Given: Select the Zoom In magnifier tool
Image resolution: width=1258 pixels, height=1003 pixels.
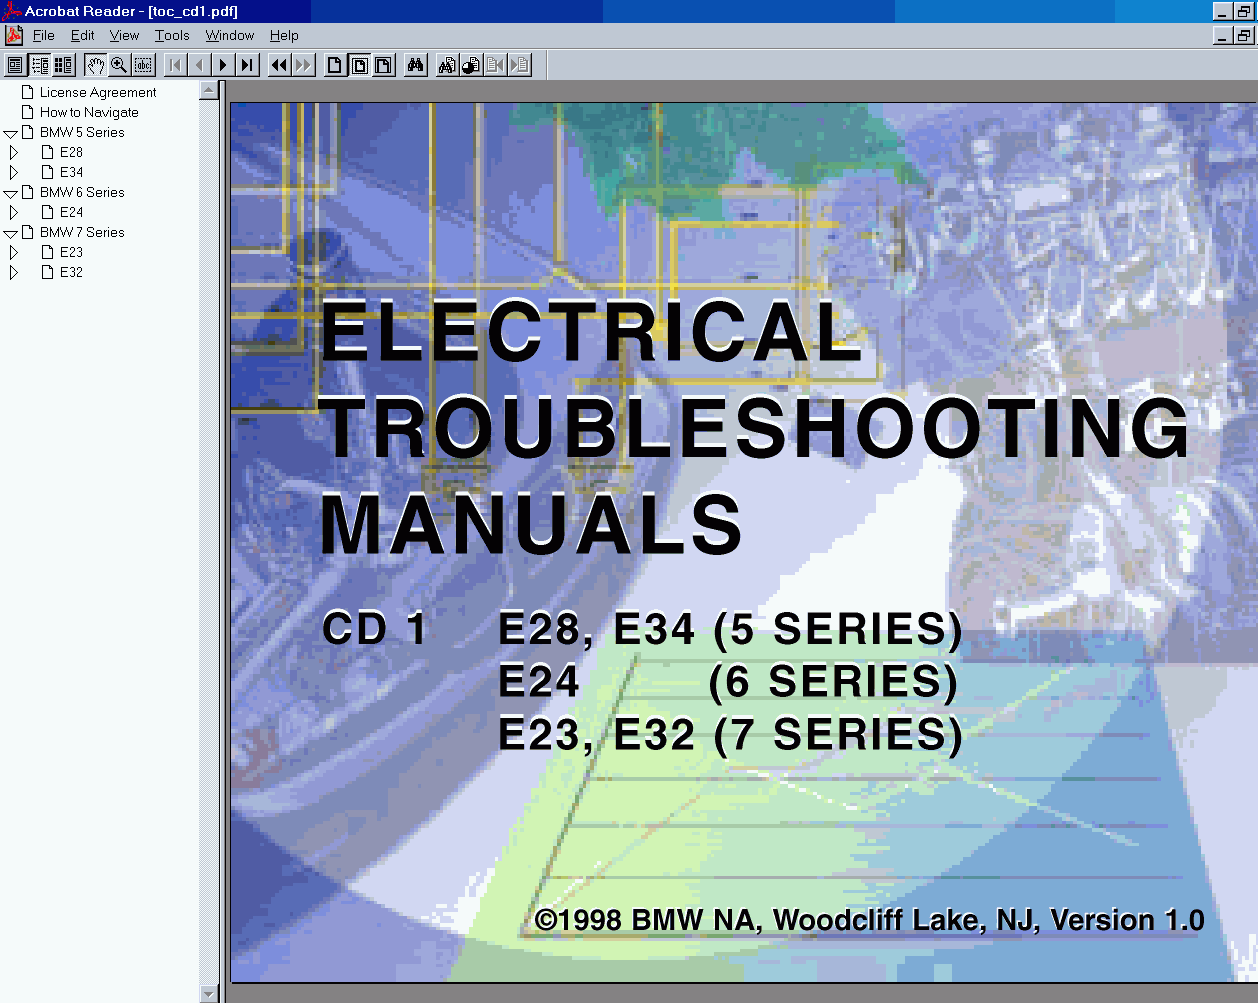Looking at the screenshot, I should [x=119, y=65].
